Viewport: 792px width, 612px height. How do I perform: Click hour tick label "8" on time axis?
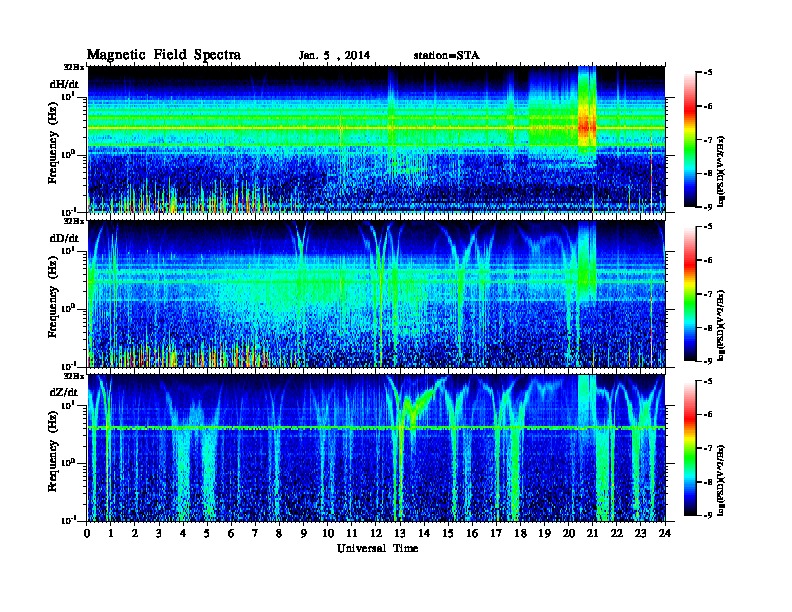[279, 533]
